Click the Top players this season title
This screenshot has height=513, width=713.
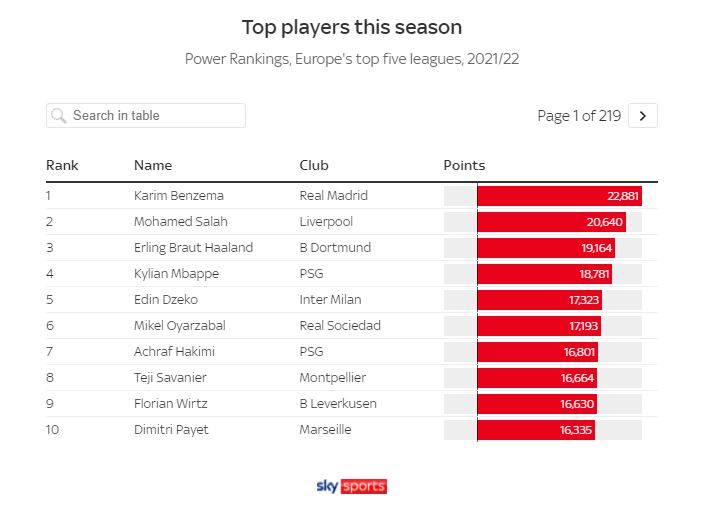tap(352, 27)
